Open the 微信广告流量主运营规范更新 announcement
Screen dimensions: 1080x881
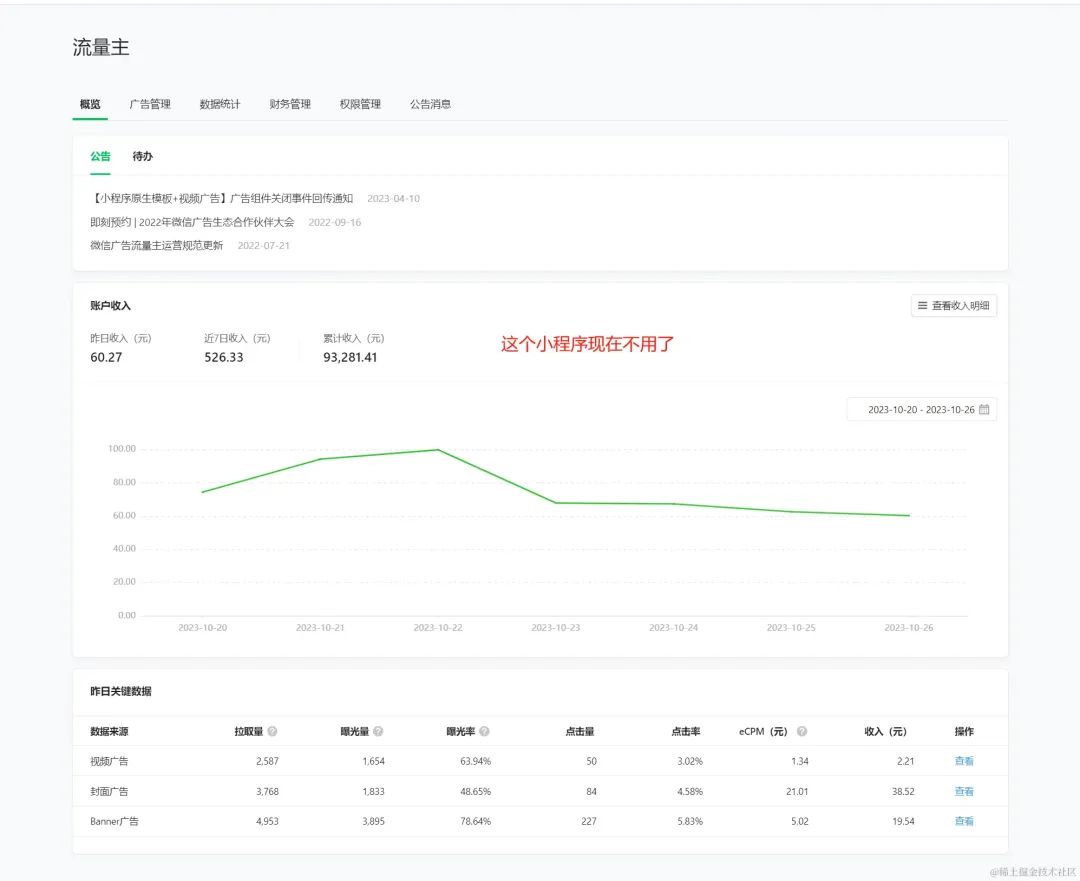(x=157, y=245)
